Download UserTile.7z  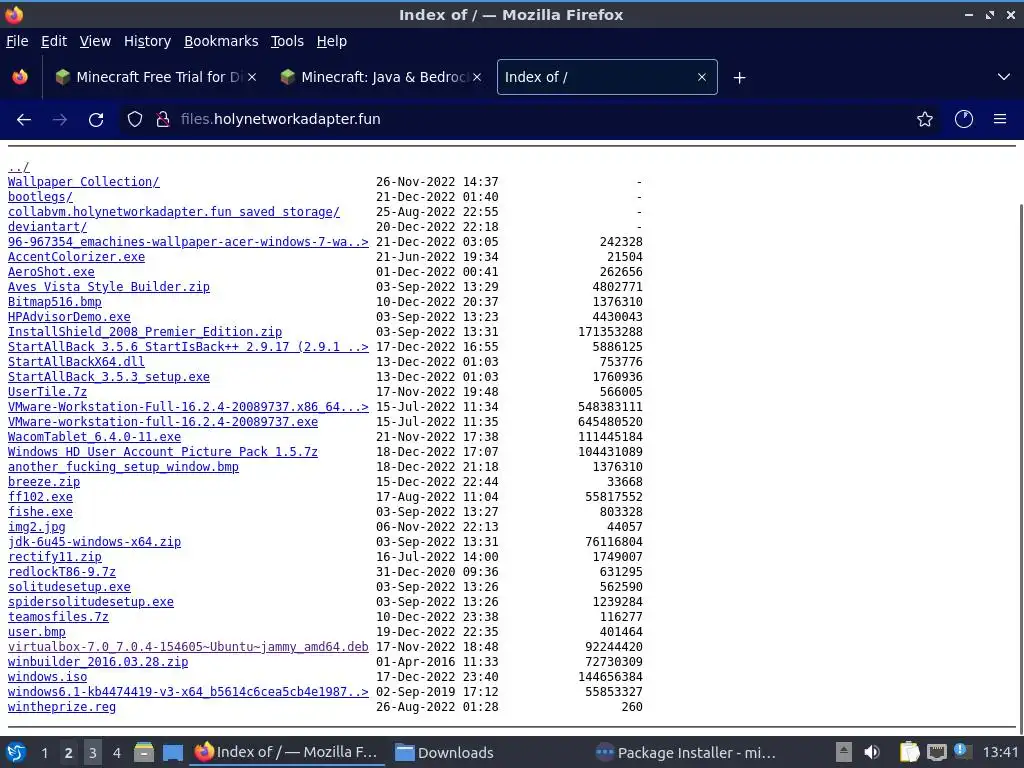tap(47, 392)
